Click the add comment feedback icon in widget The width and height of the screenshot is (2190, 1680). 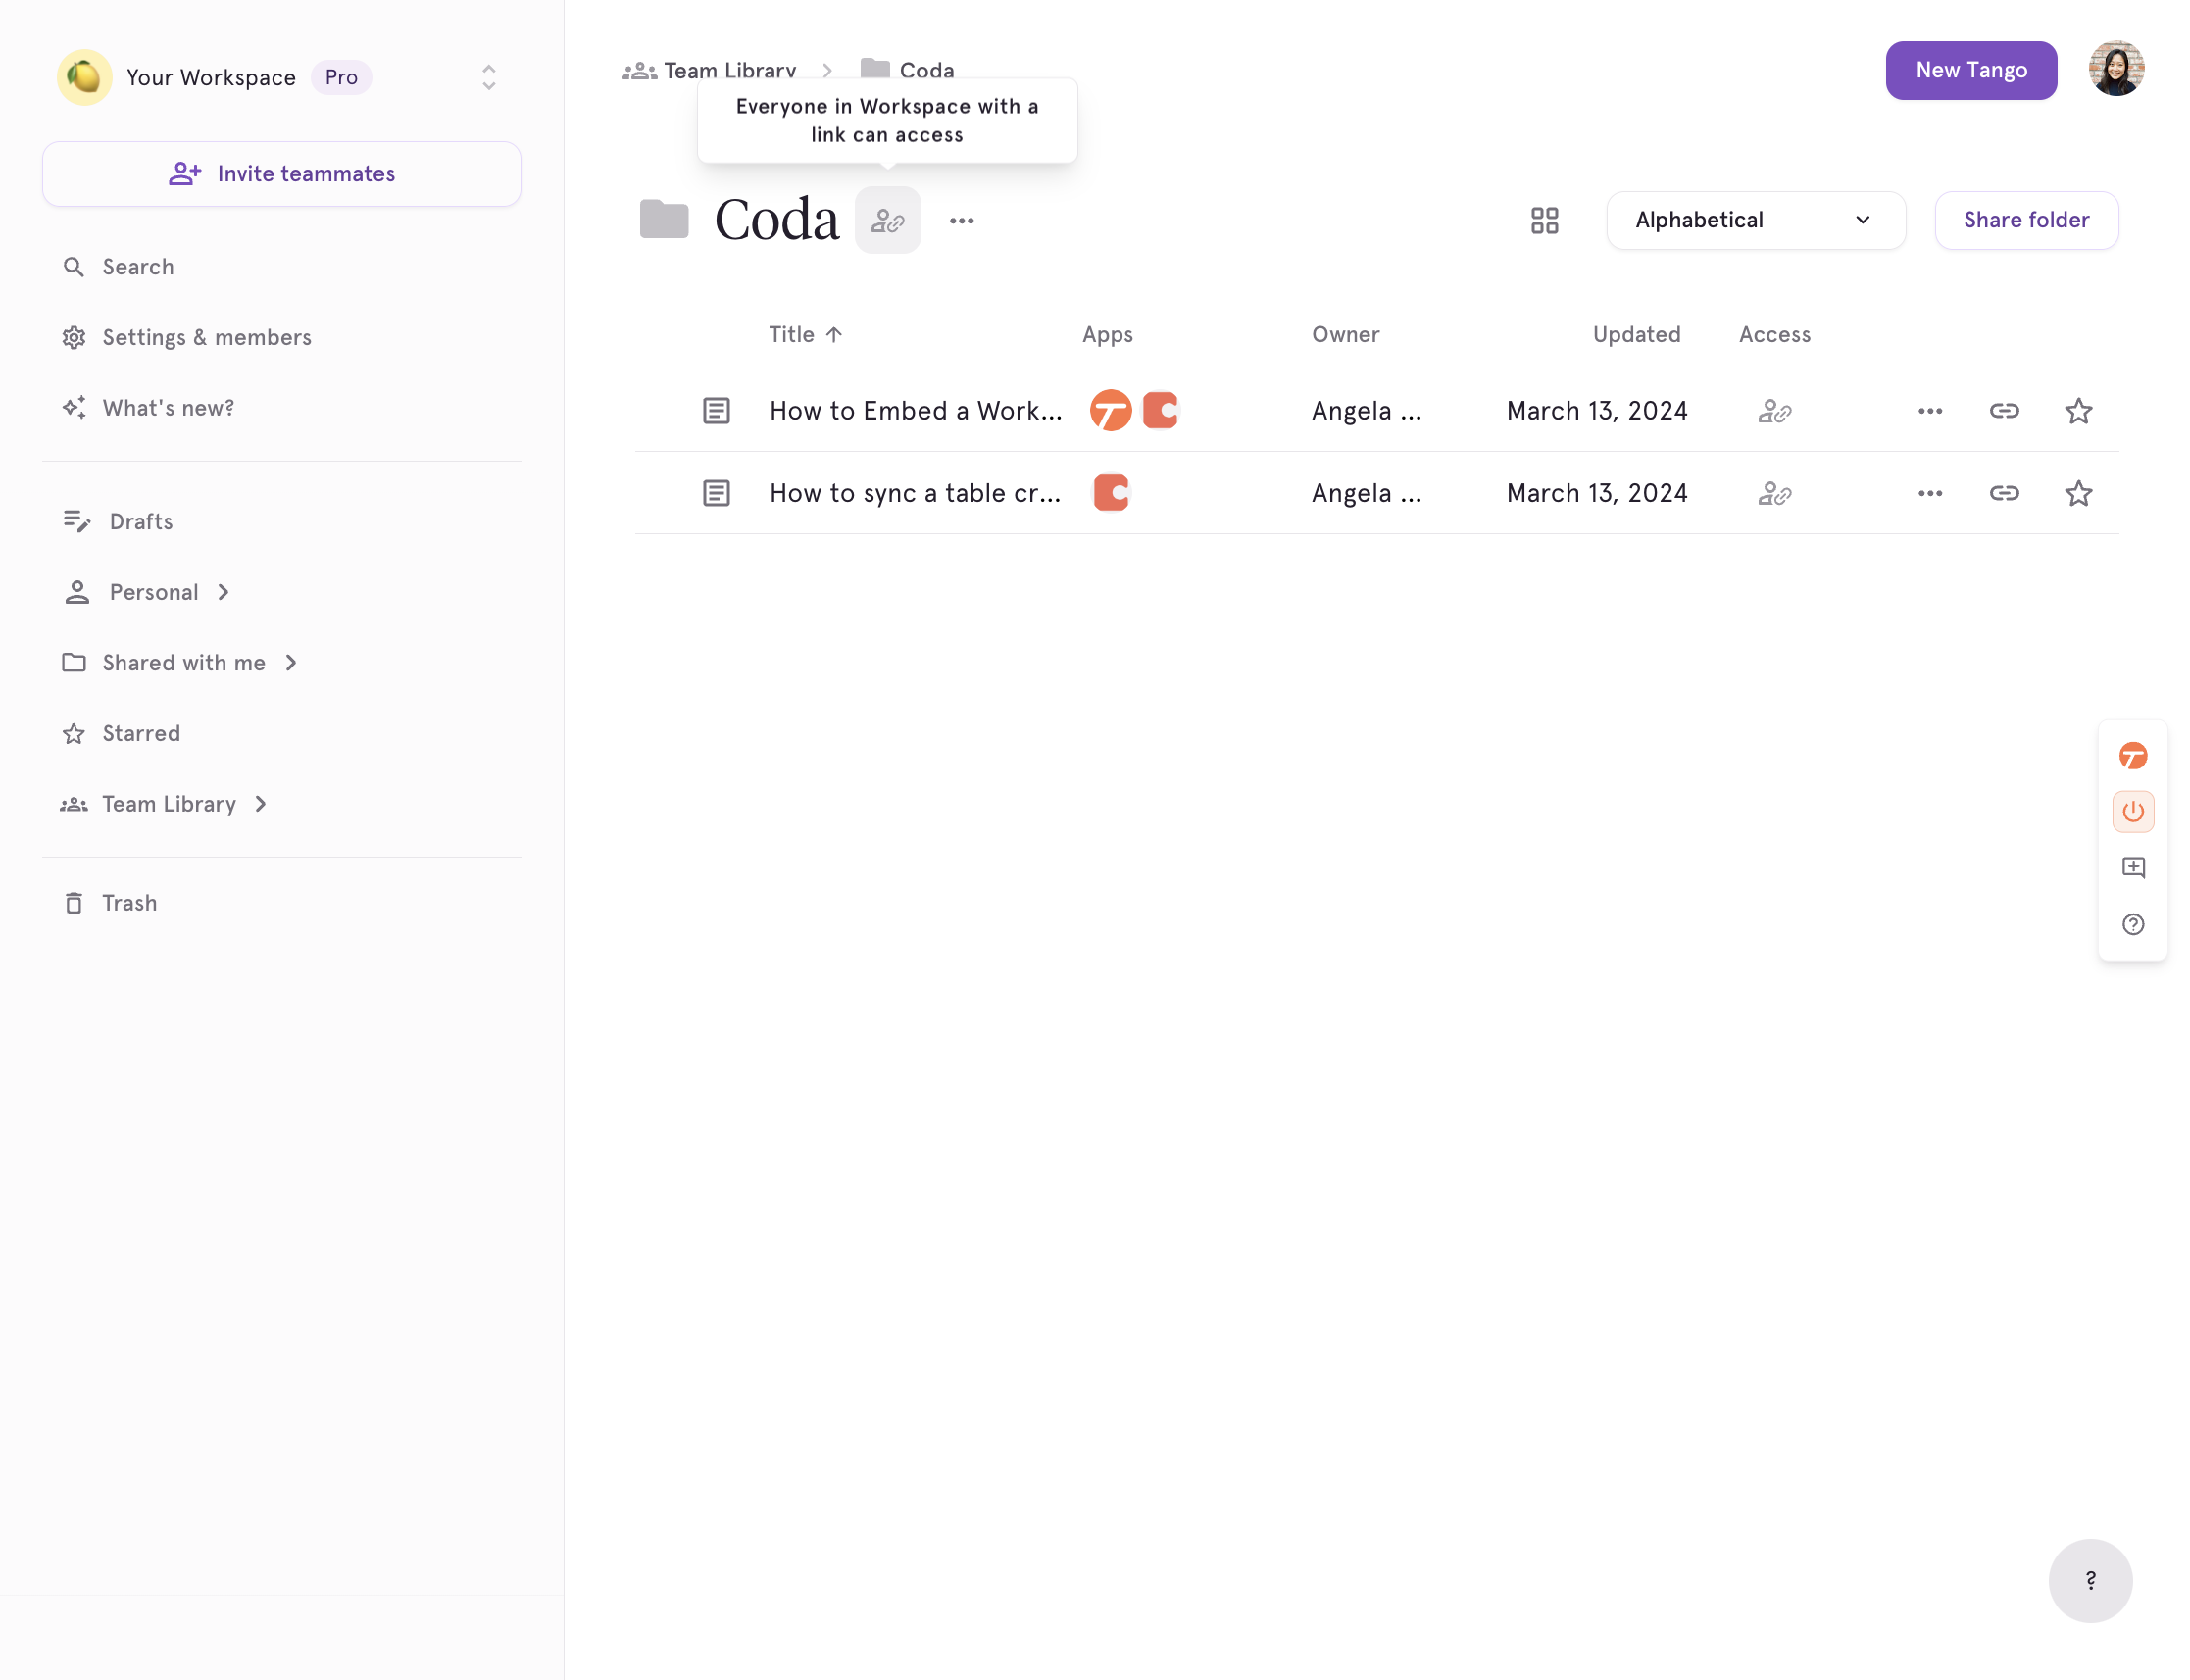[2132, 867]
